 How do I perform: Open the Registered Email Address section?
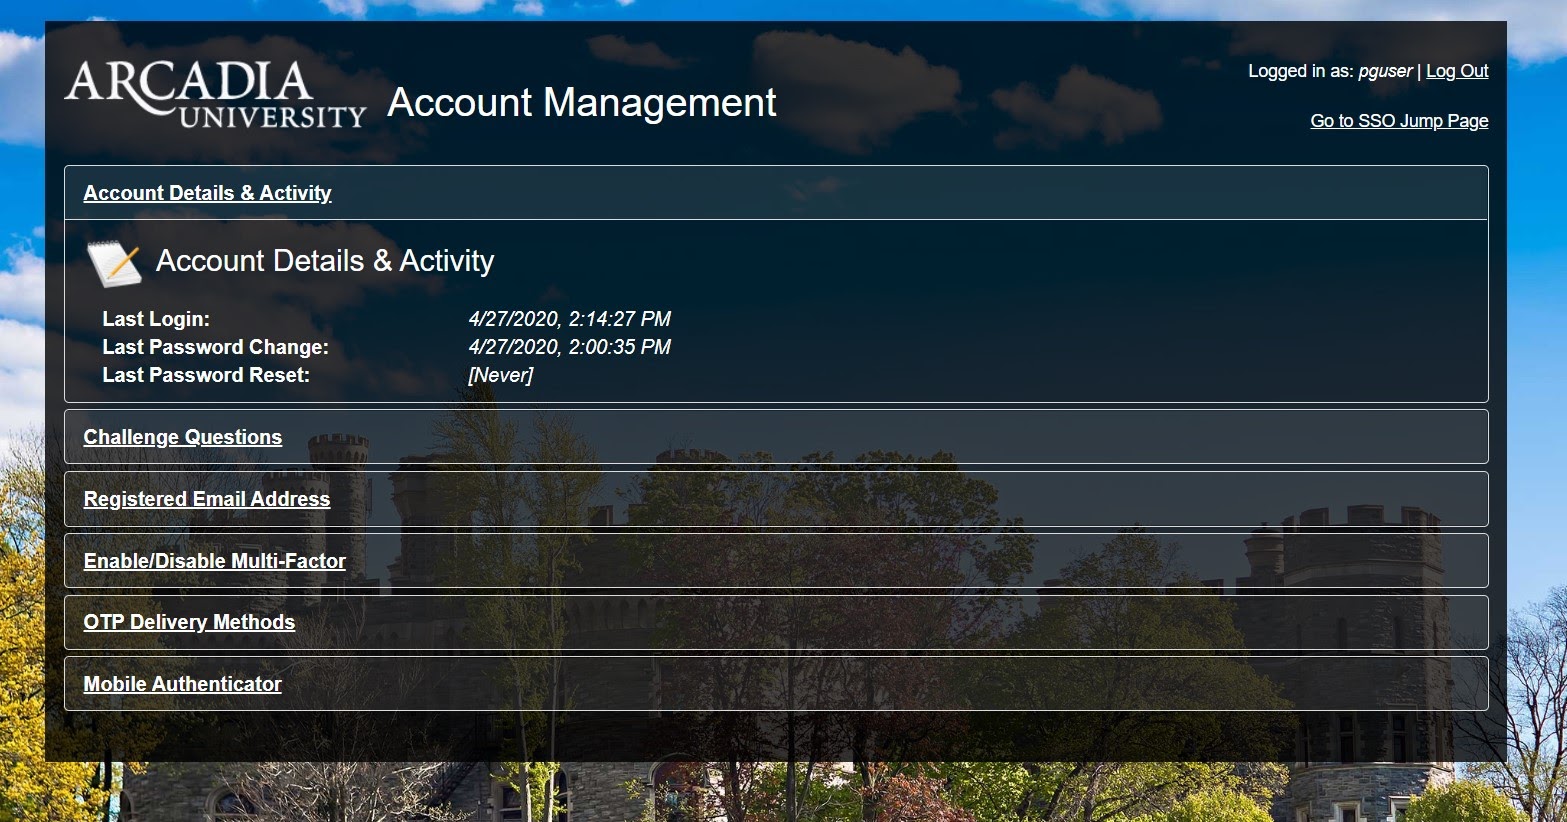pyautogui.click(x=206, y=499)
